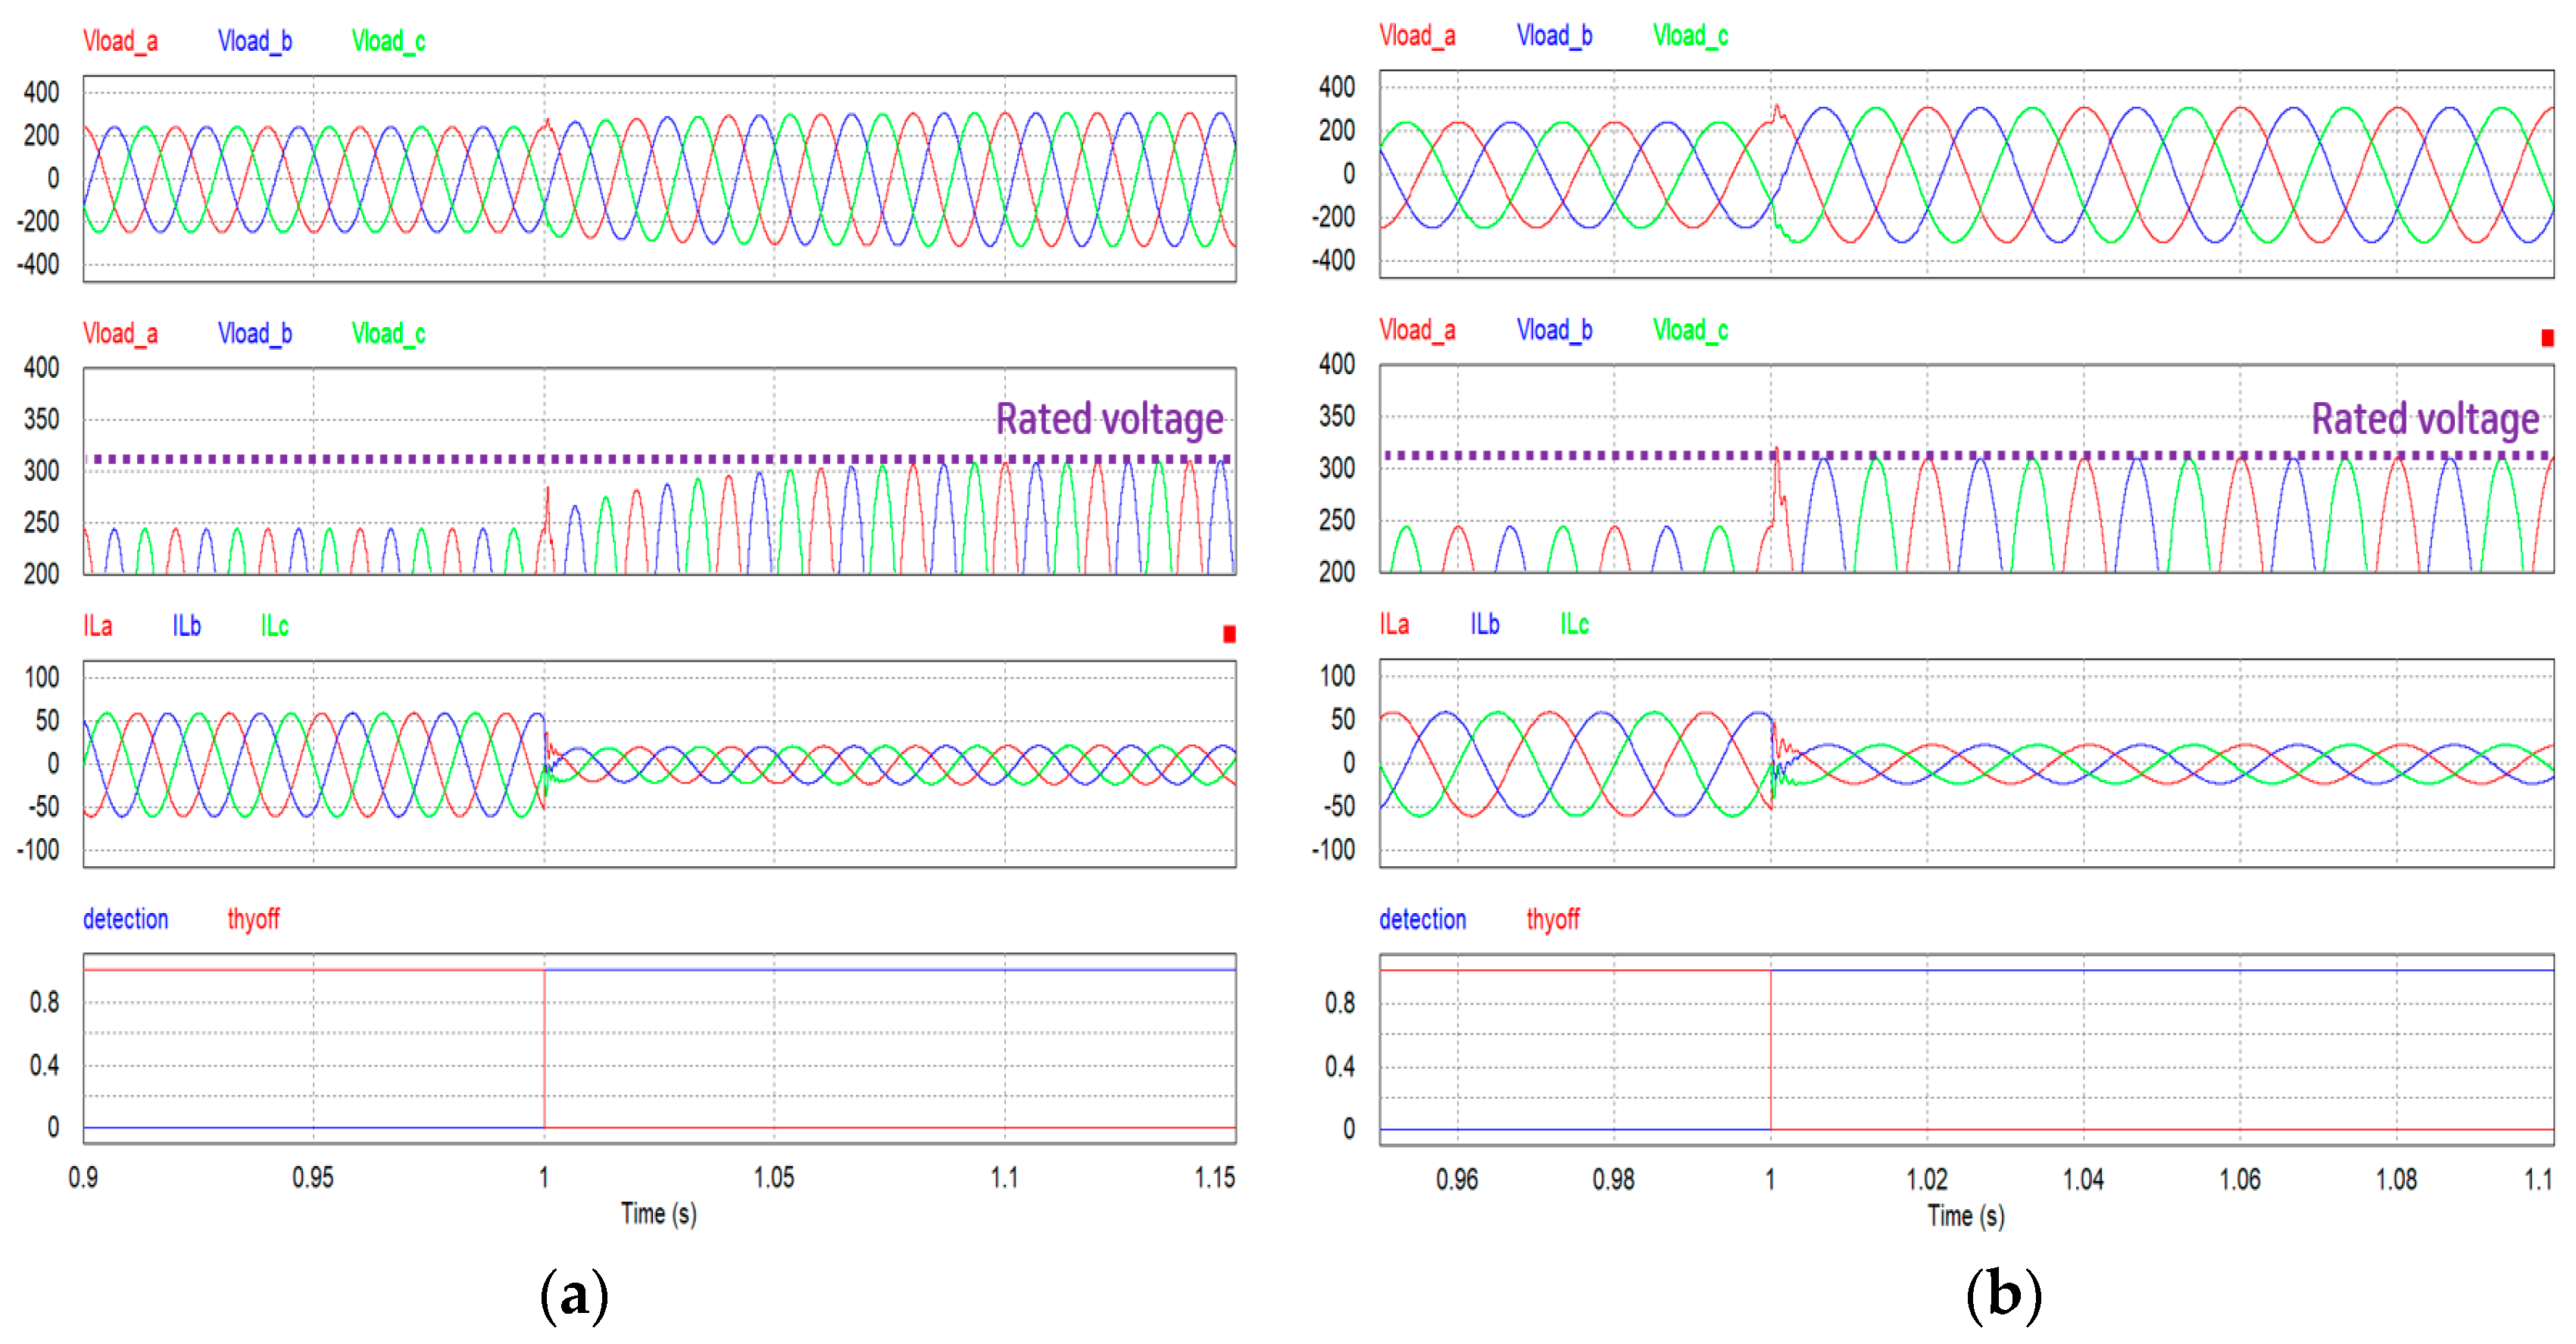
Task: Click the detection legend label in panel (a)
Action: coord(125,919)
